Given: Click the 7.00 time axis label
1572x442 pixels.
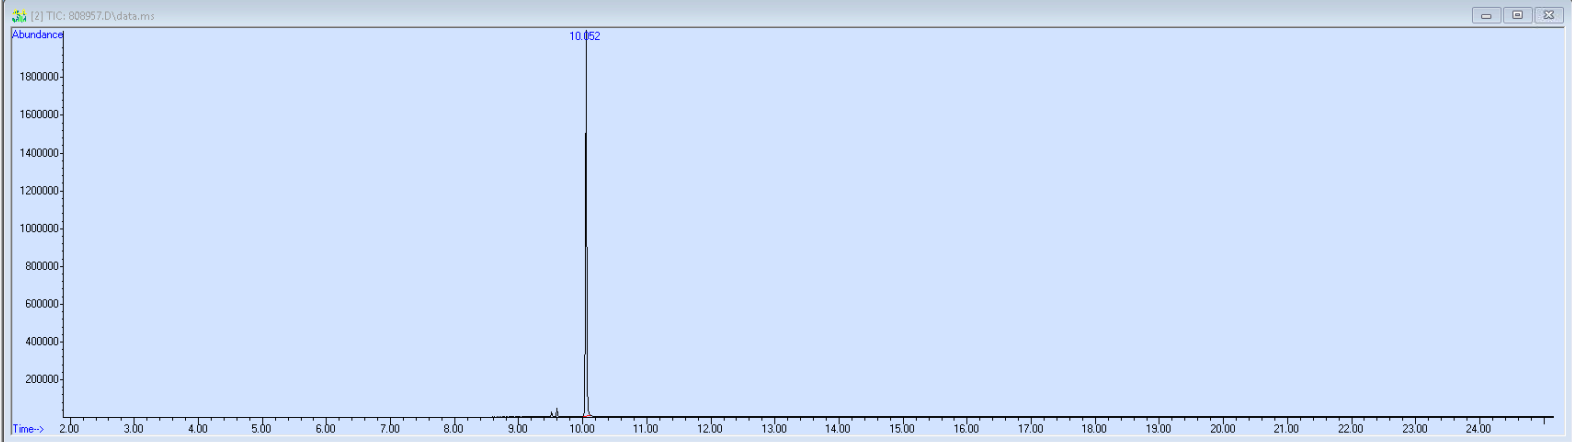Looking at the screenshot, I should 389,429.
